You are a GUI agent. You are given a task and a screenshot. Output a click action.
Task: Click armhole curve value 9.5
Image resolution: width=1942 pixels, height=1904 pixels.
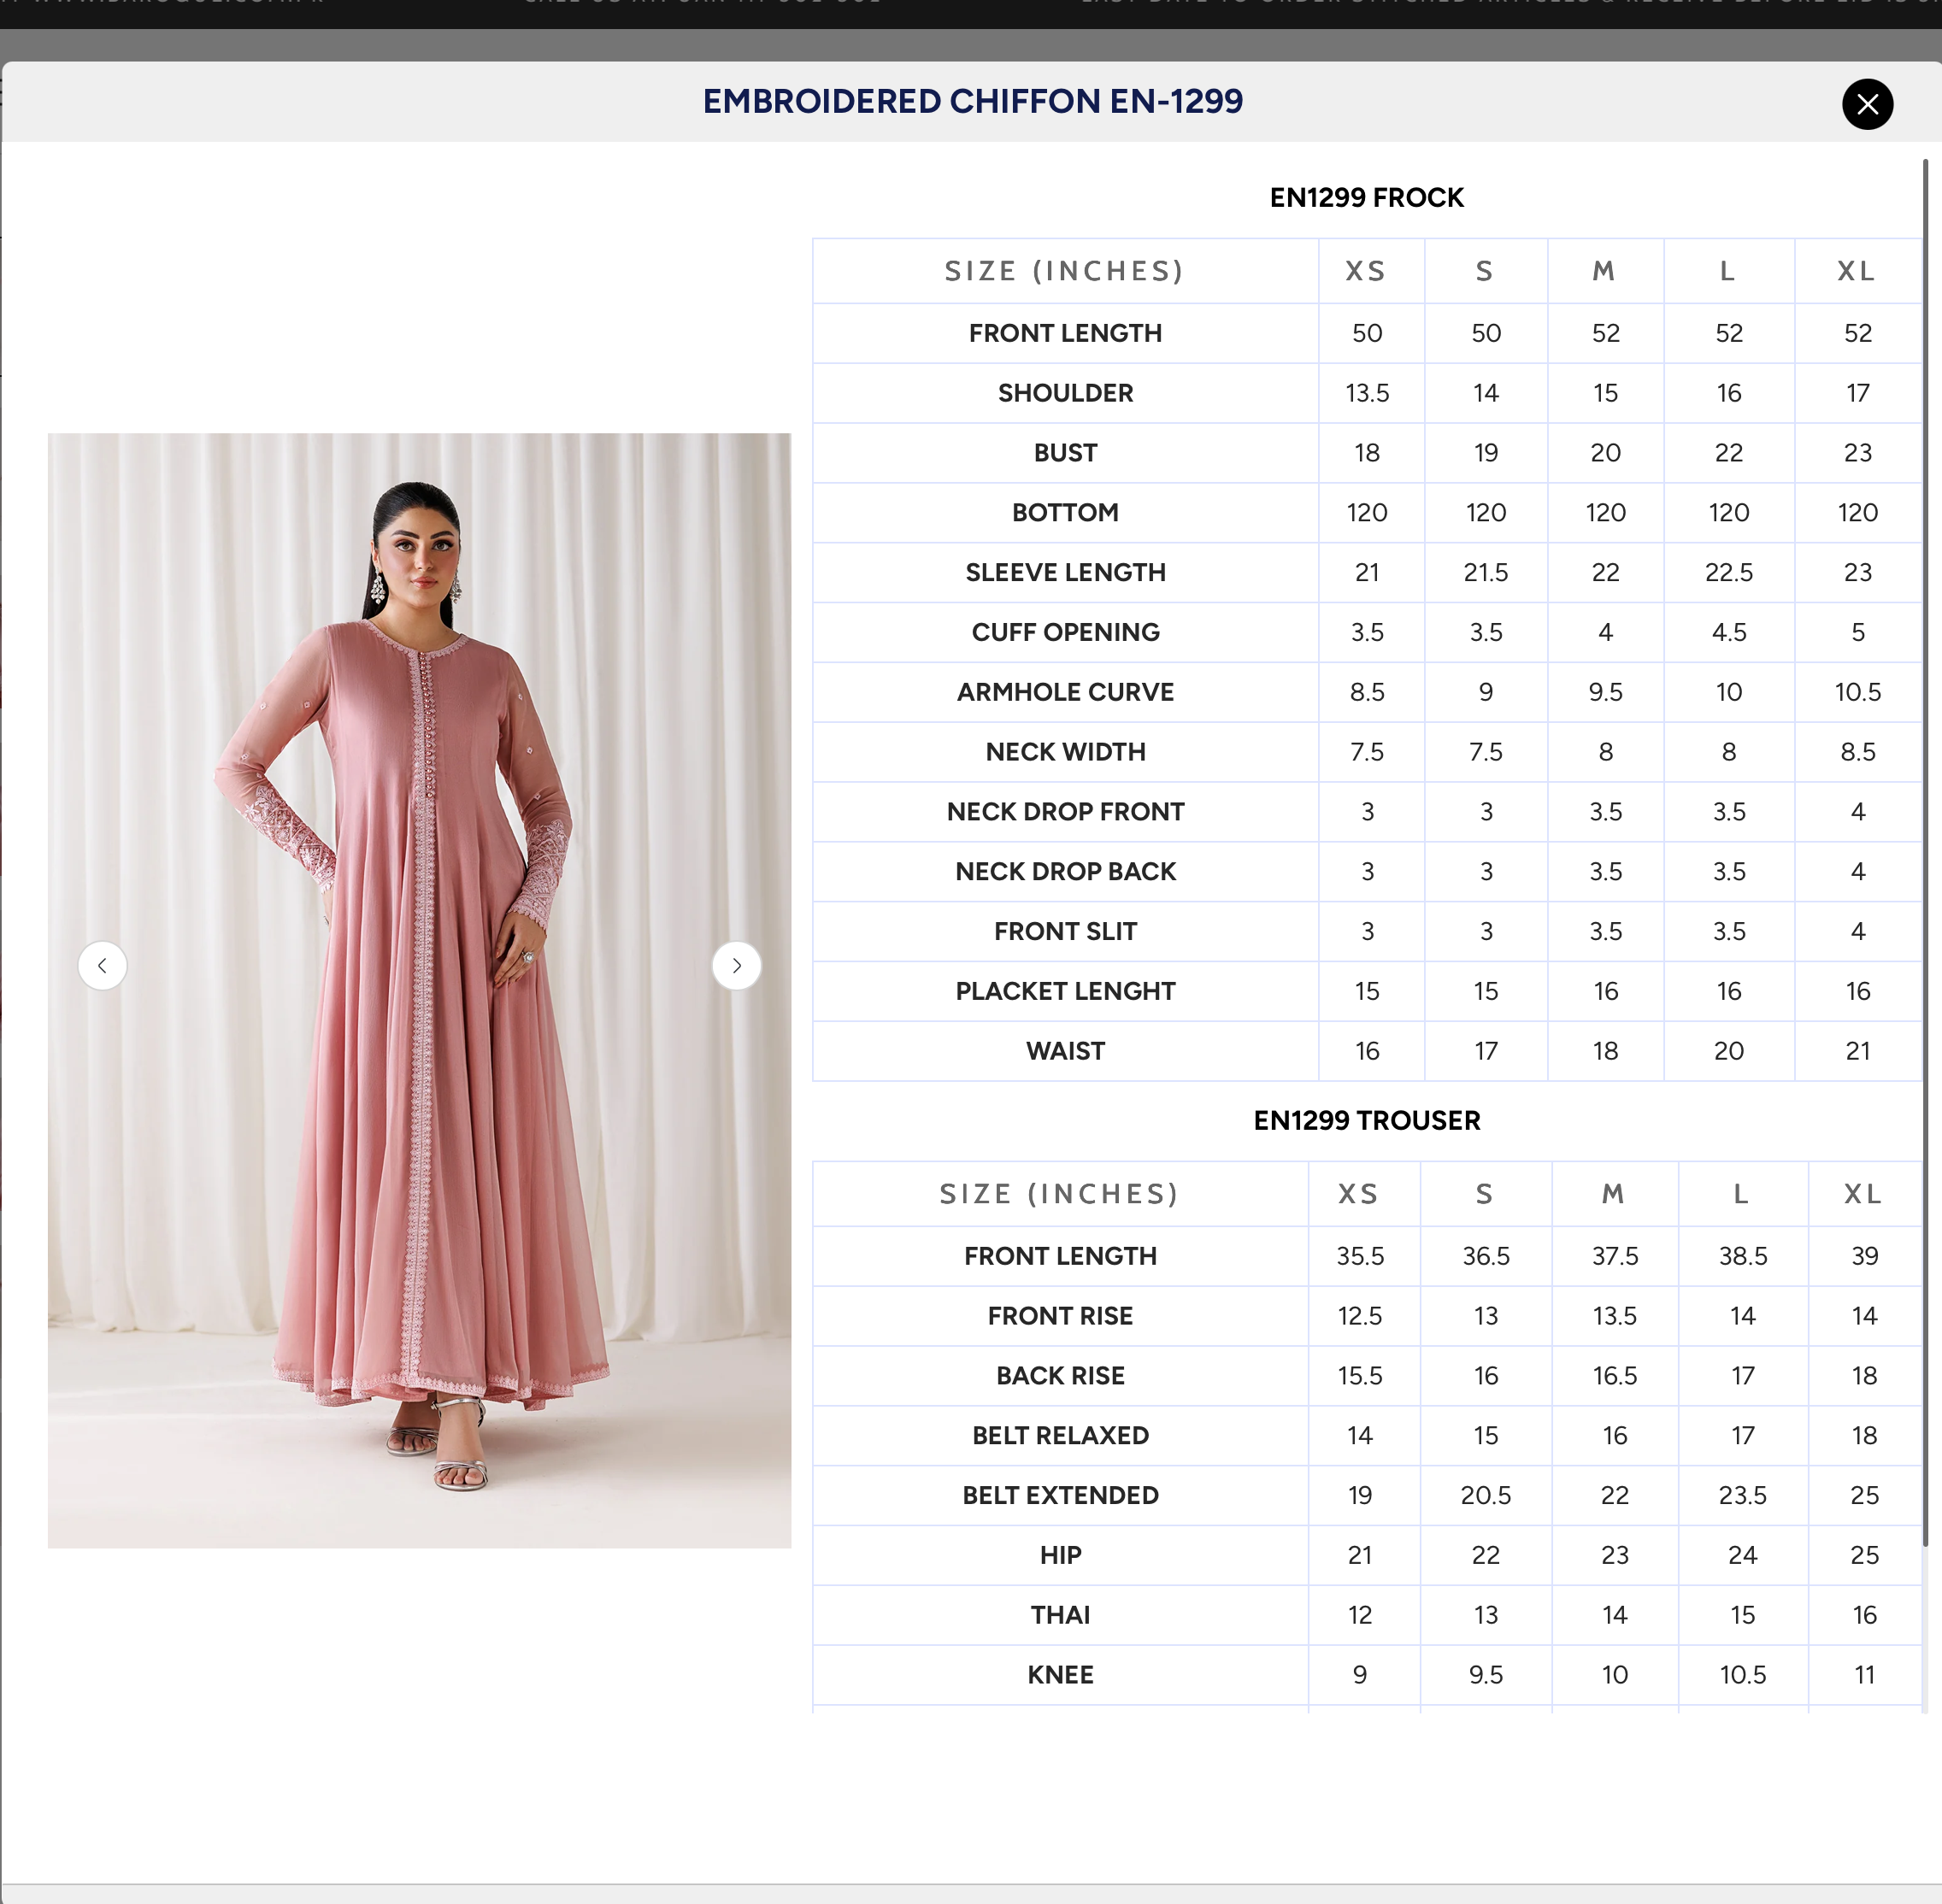click(1606, 692)
